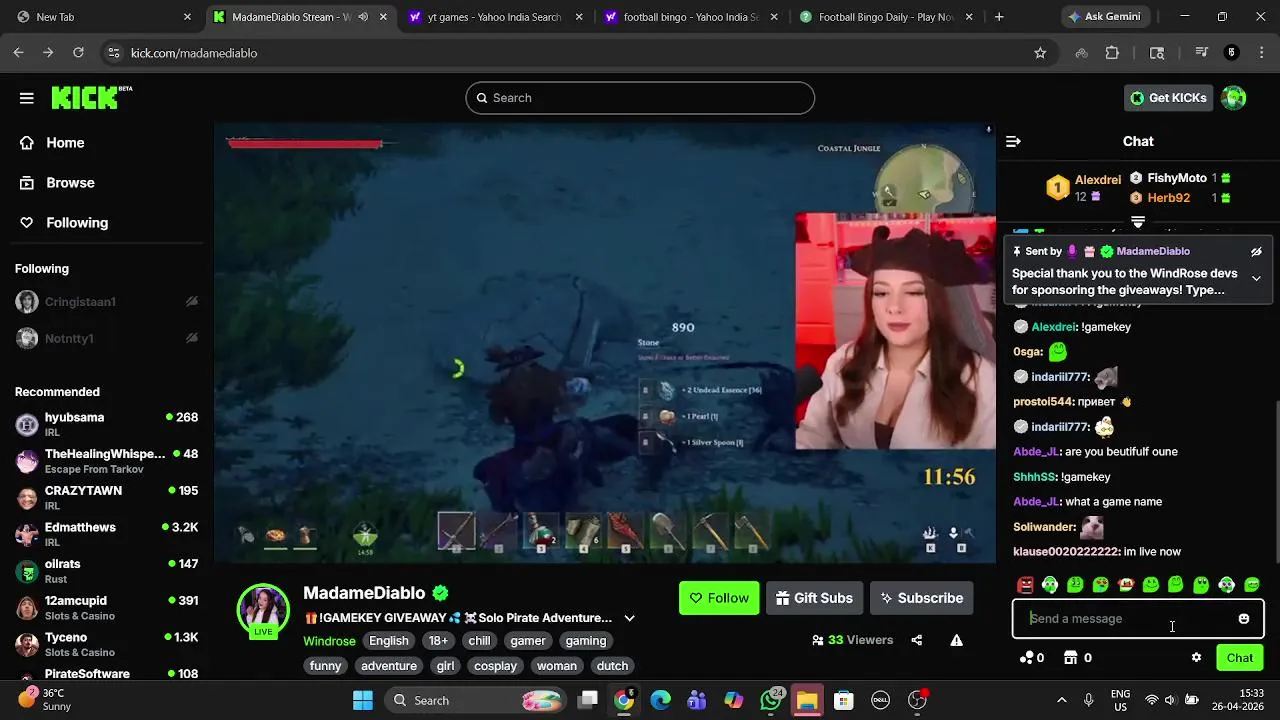The width and height of the screenshot is (1280, 720).
Task: Open File Explorer from the taskbar
Action: click(807, 700)
